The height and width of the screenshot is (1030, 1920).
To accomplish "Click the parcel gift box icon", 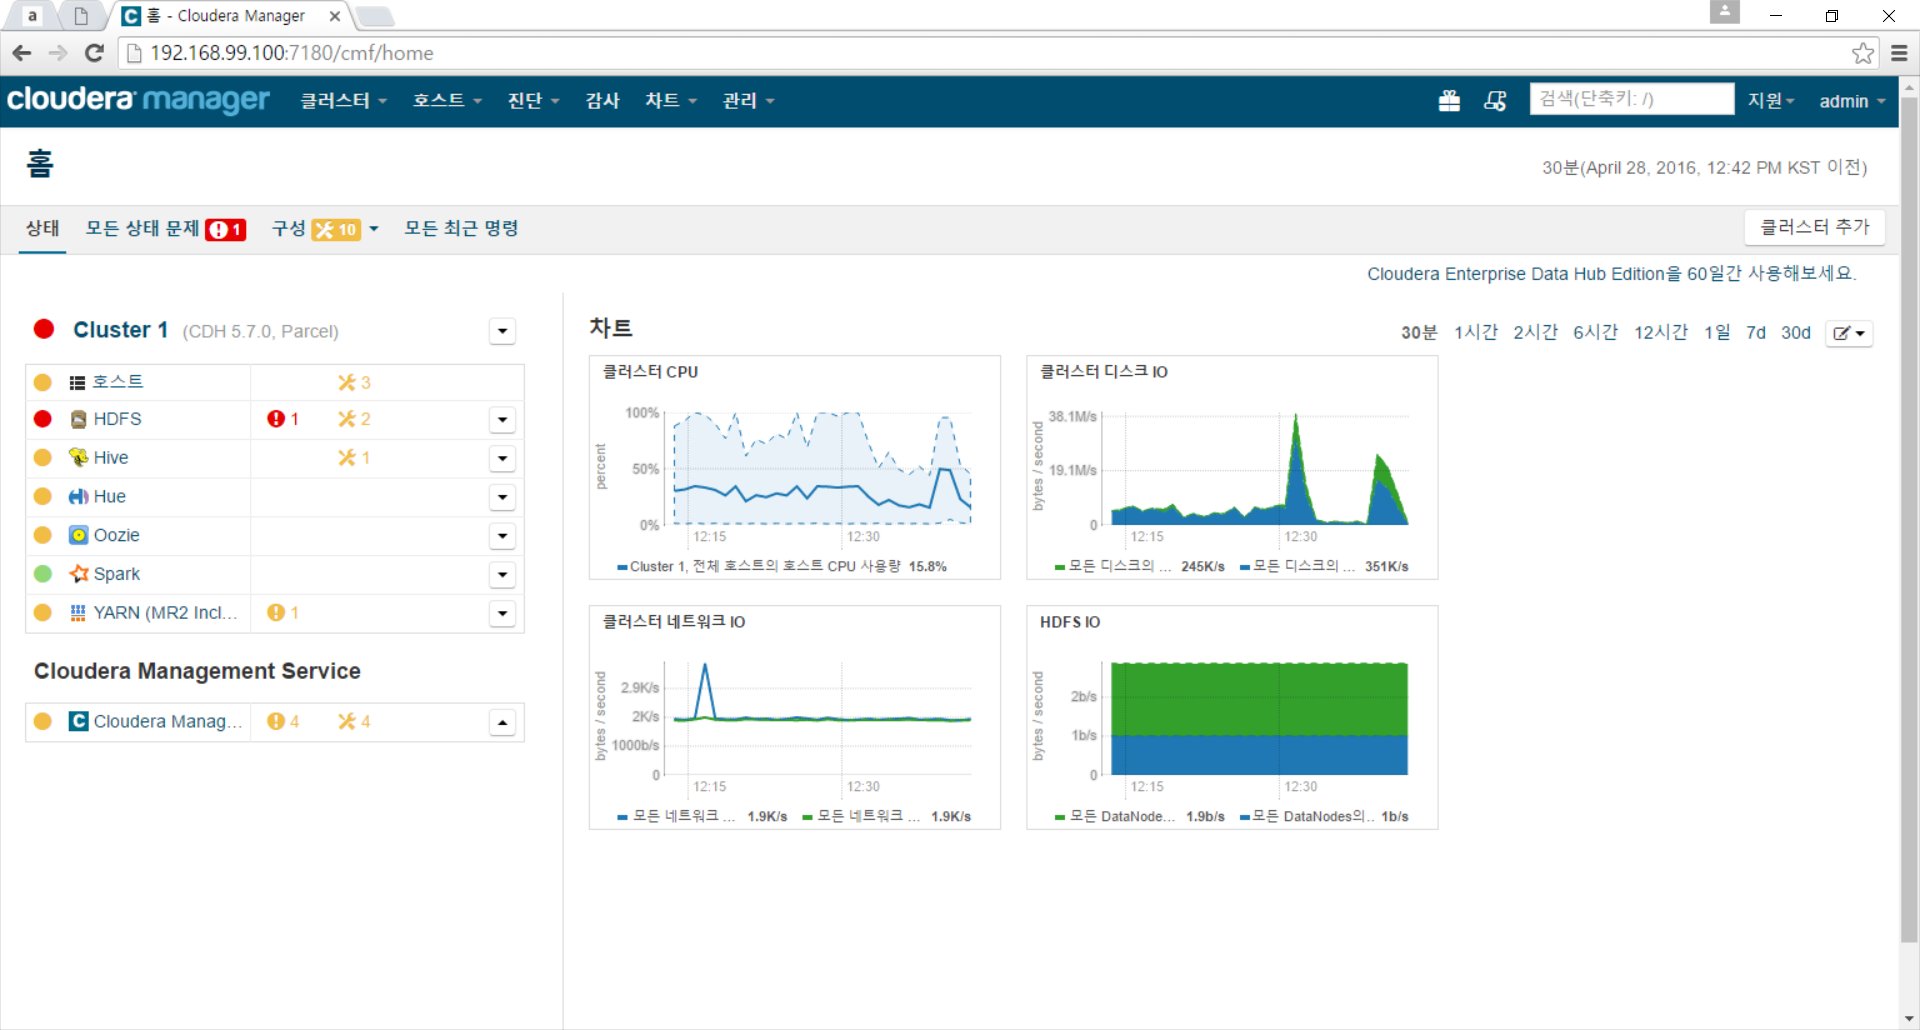I will pyautogui.click(x=1449, y=101).
